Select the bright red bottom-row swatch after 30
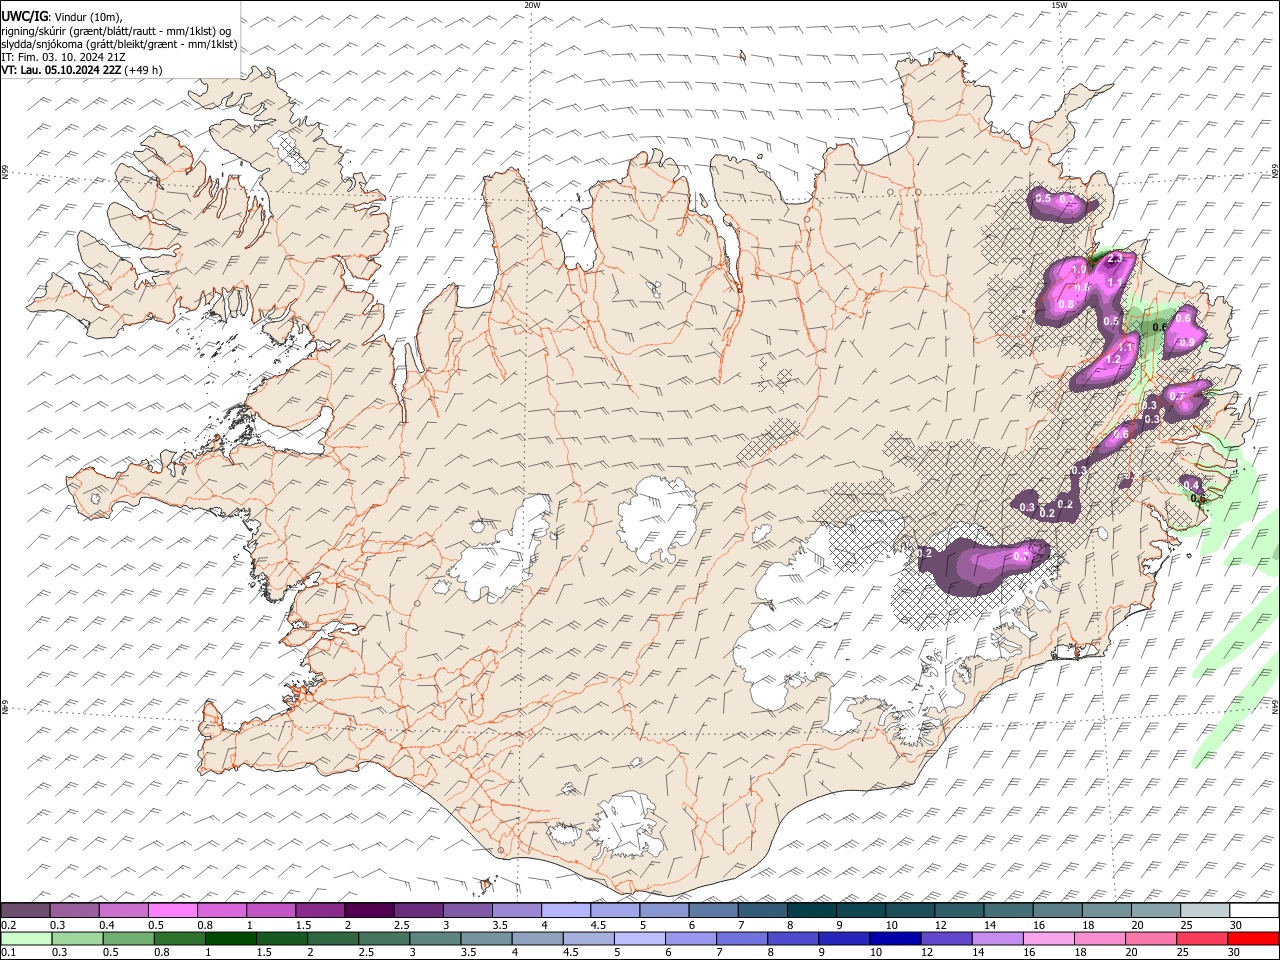 (x=1254, y=938)
